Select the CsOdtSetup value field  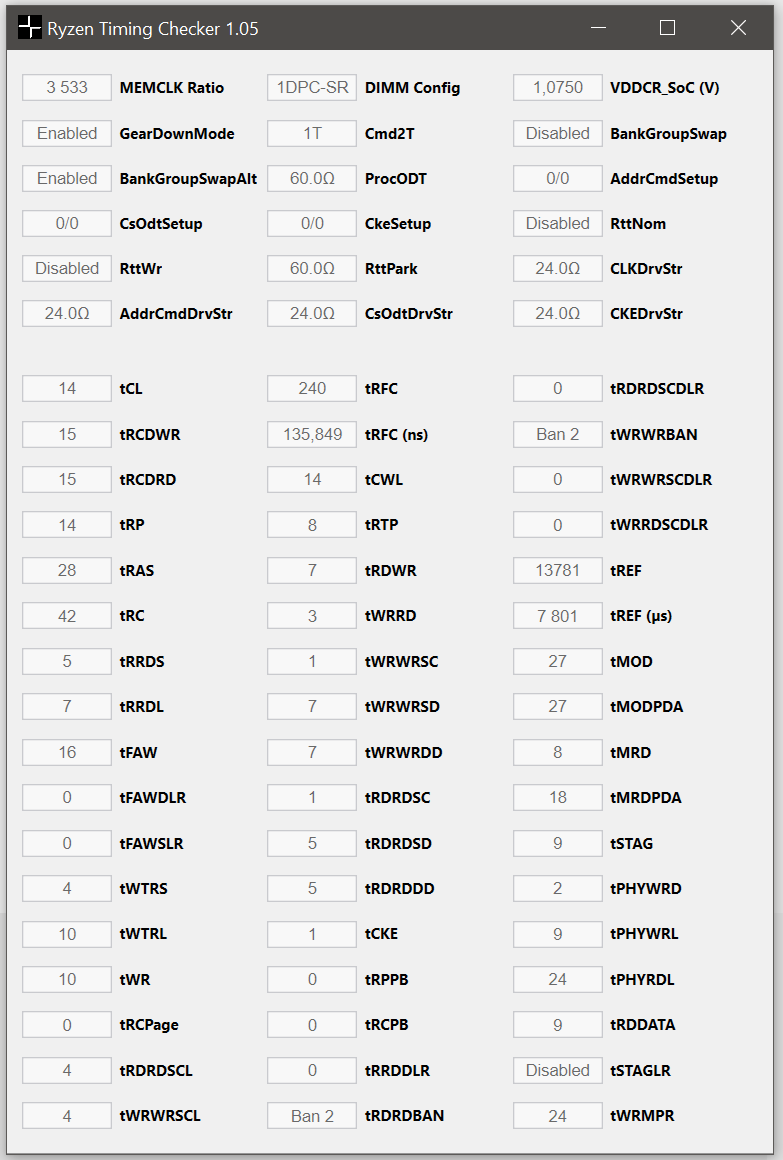click(67, 223)
